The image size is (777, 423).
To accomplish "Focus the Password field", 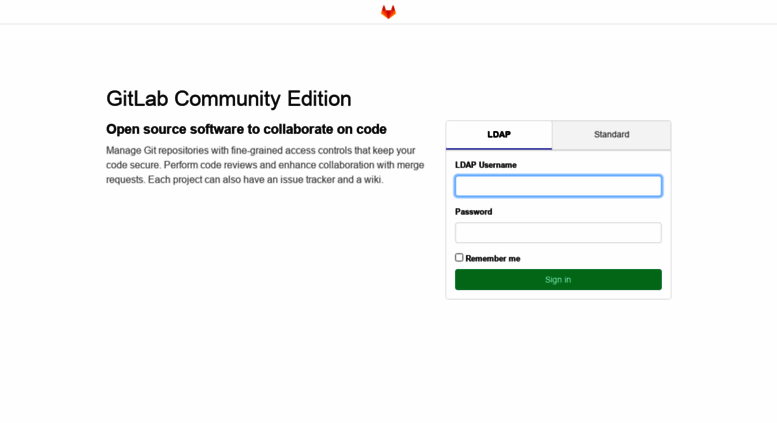I will (x=558, y=233).
